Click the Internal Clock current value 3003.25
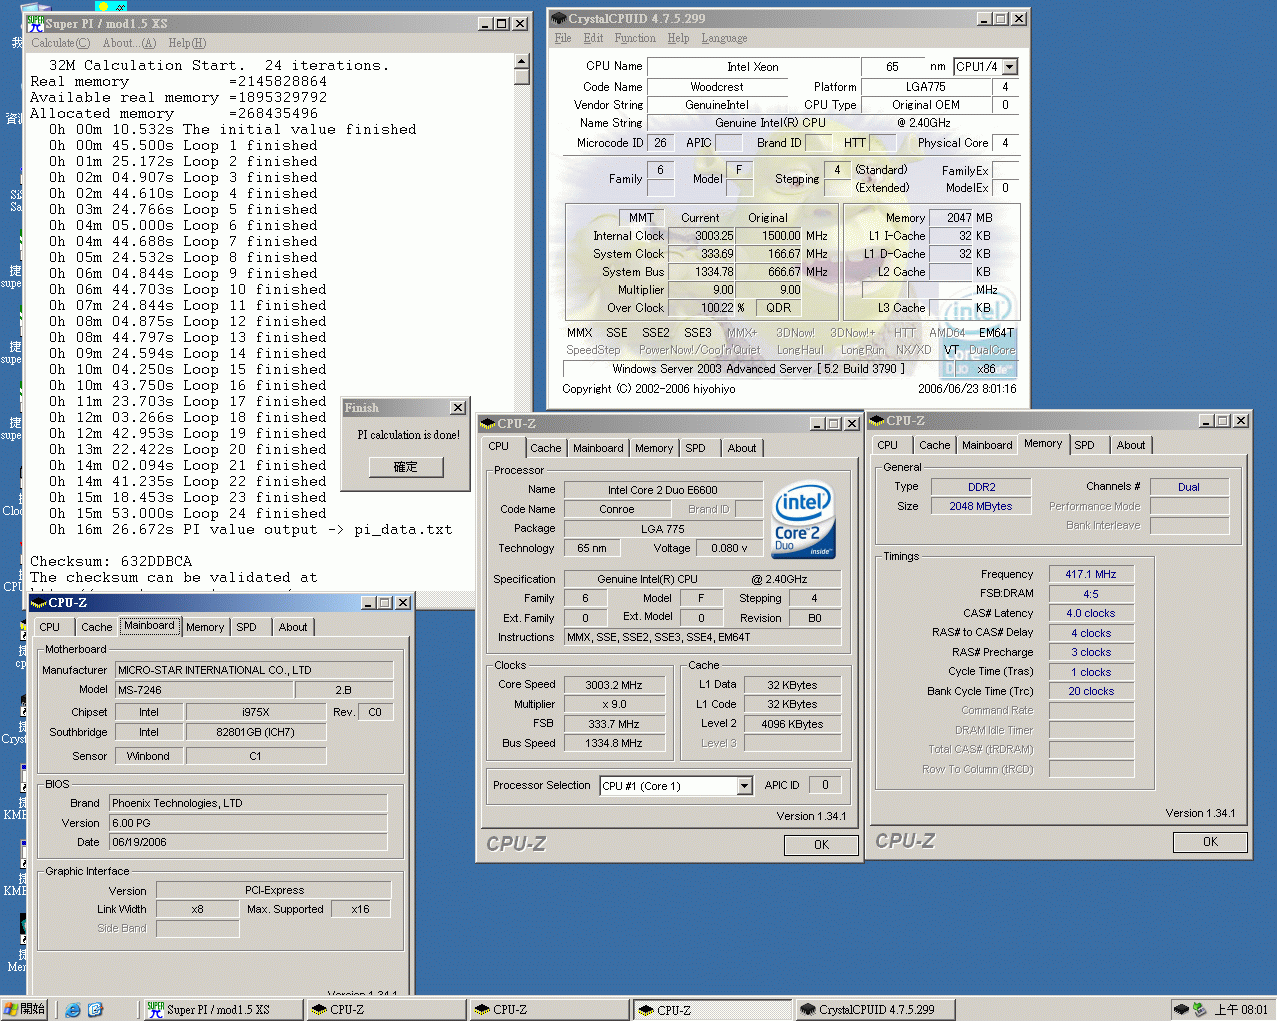The width and height of the screenshot is (1277, 1021). coord(702,236)
